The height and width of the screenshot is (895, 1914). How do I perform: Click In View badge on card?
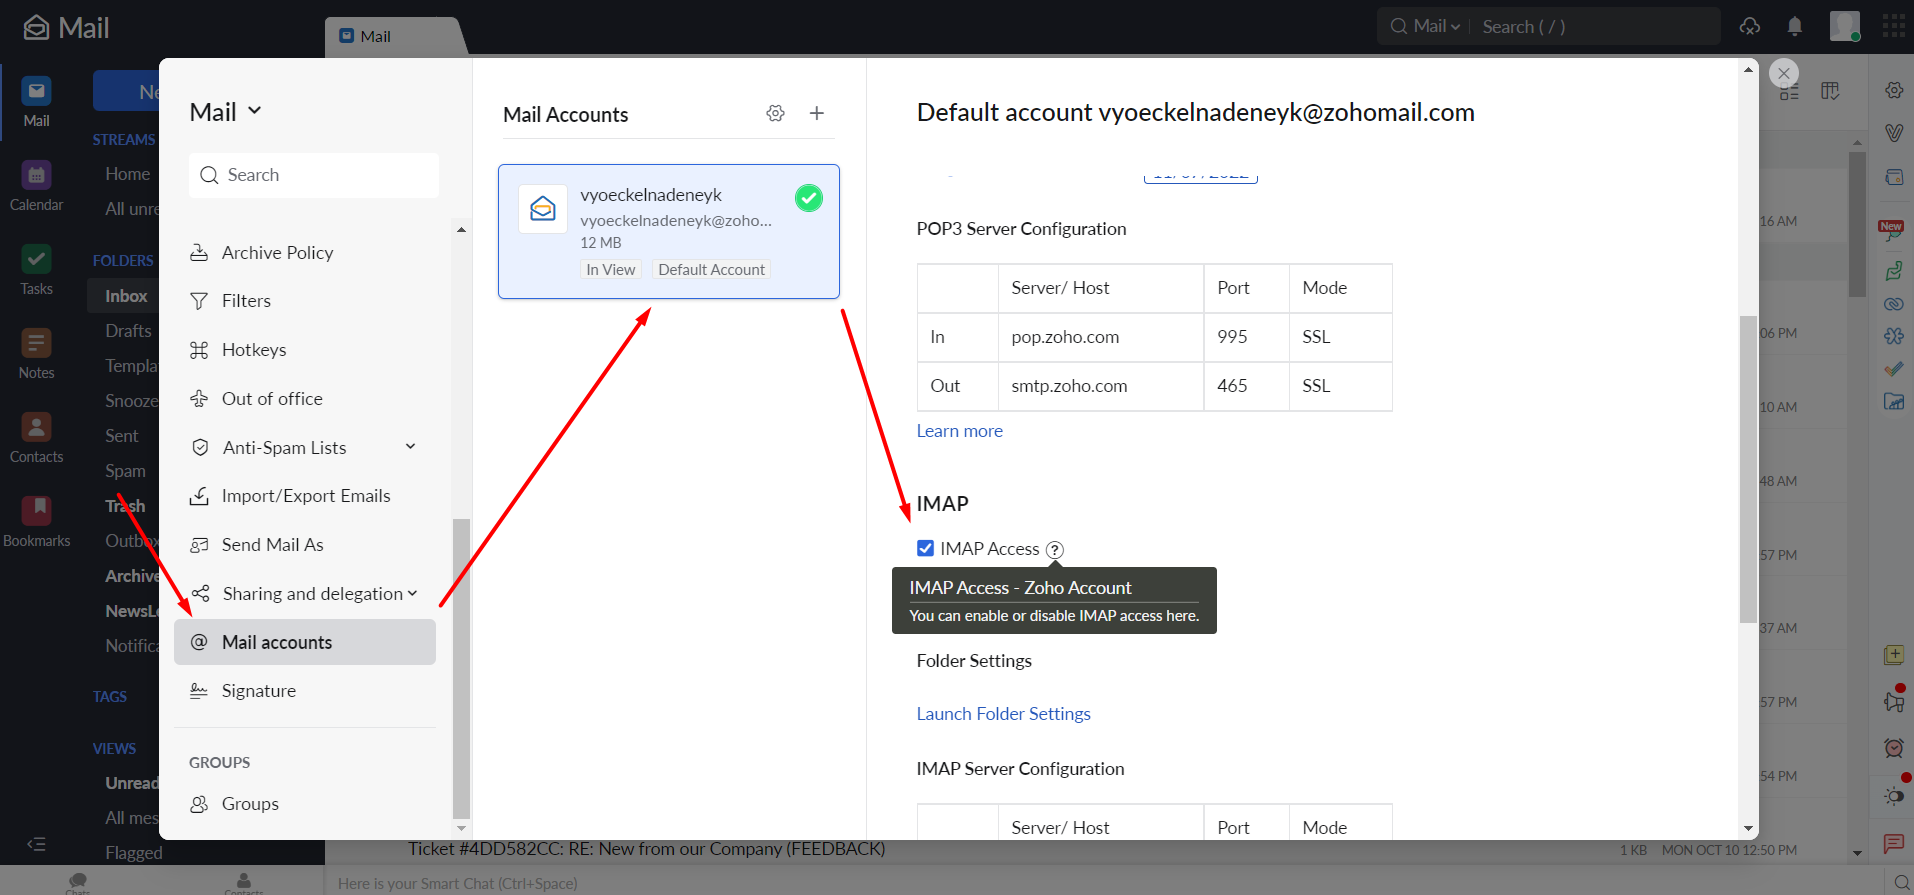point(610,270)
